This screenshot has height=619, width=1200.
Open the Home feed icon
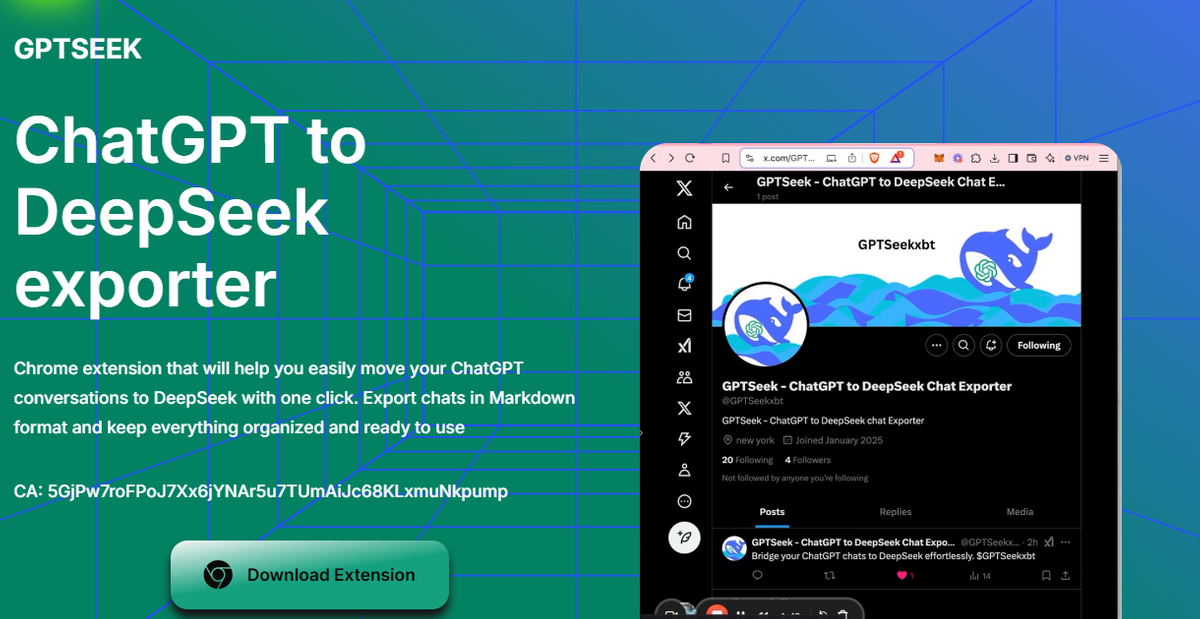(684, 221)
